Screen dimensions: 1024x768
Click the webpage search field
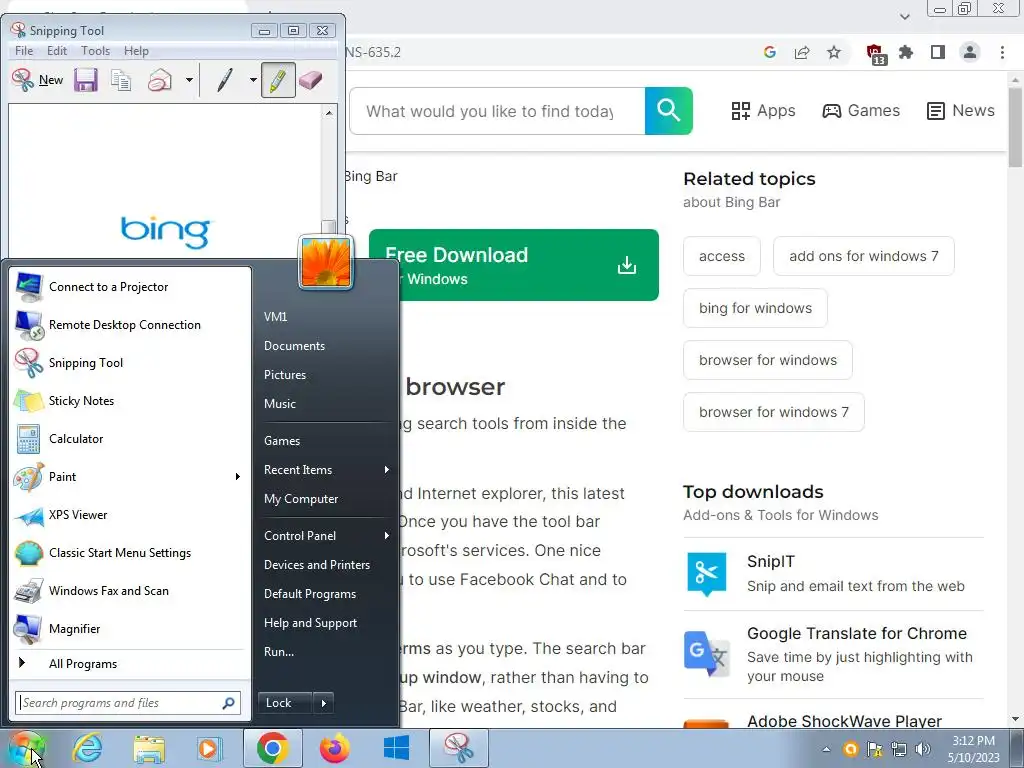point(498,111)
